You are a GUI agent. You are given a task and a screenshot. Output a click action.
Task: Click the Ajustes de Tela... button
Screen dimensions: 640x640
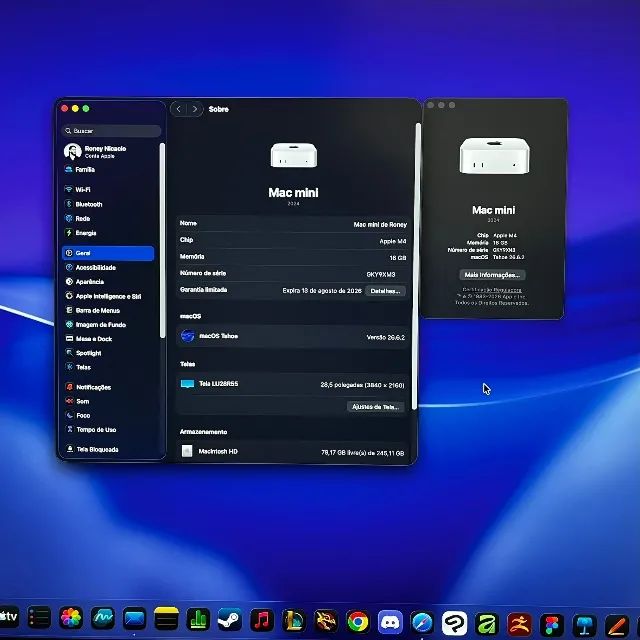pyautogui.click(x=376, y=407)
